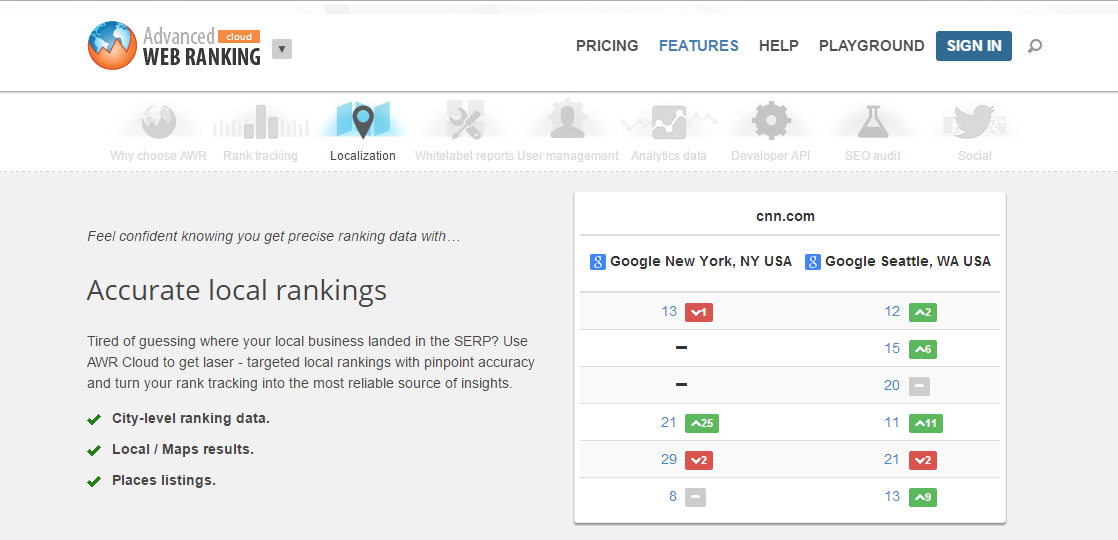The width and height of the screenshot is (1118, 540).
Task: Click the checkmark beside Places listings
Action: coord(93,482)
